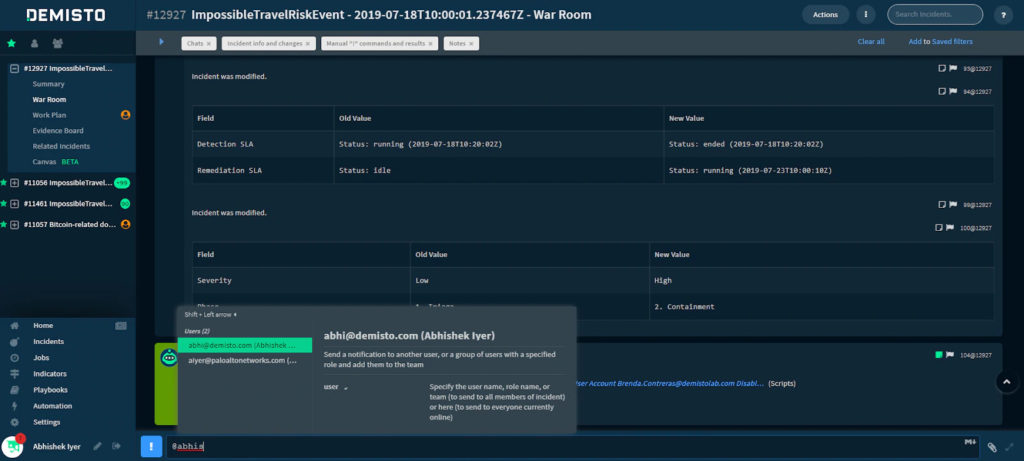This screenshot has height=461, width=1024.
Task: Select aiyer@paloaltonetworks.com in the user suggestions
Action: [x=245, y=360]
